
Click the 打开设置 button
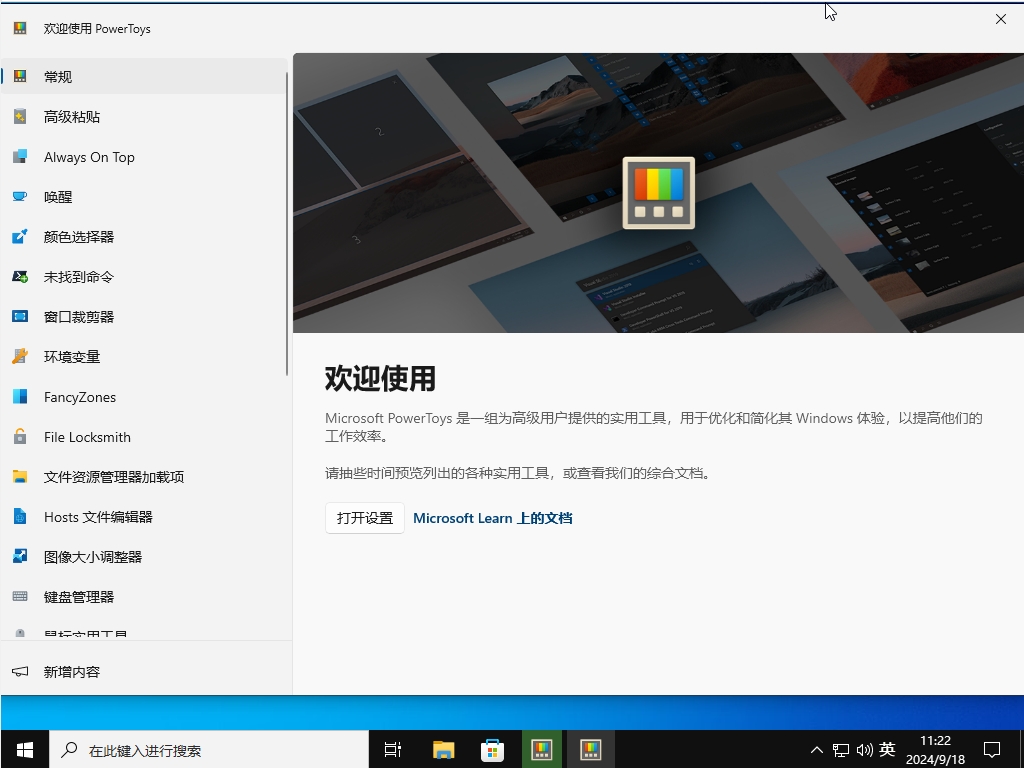pos(364,518)
